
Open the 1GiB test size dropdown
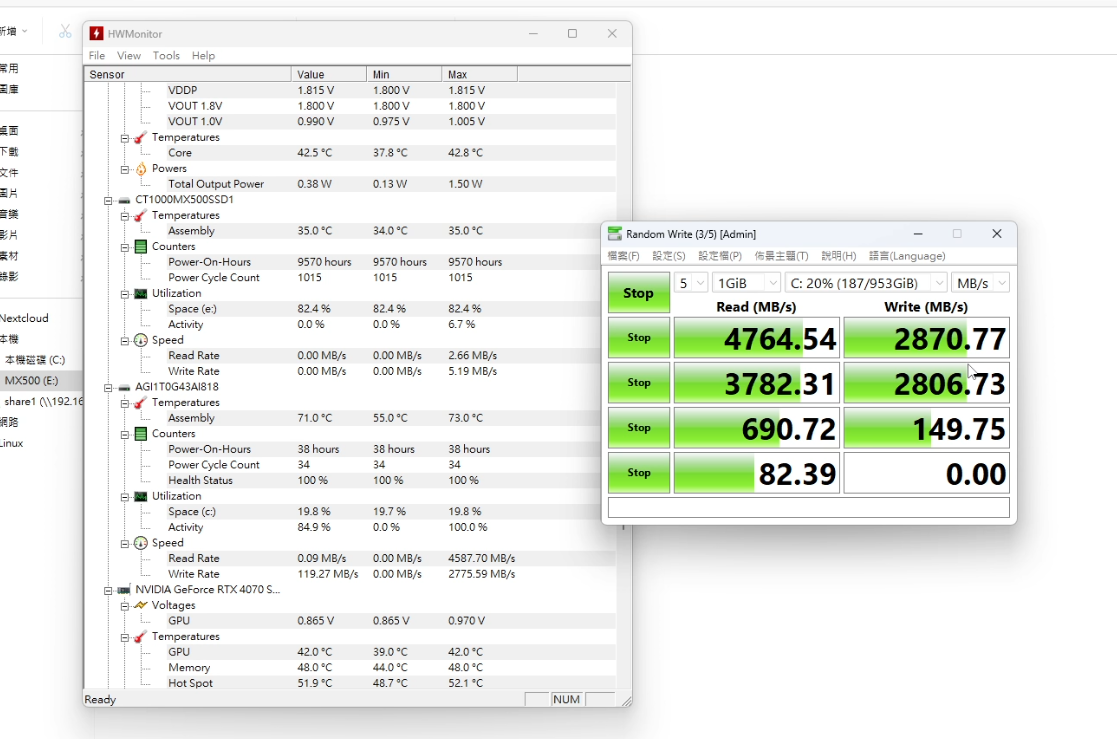[746, 283]
